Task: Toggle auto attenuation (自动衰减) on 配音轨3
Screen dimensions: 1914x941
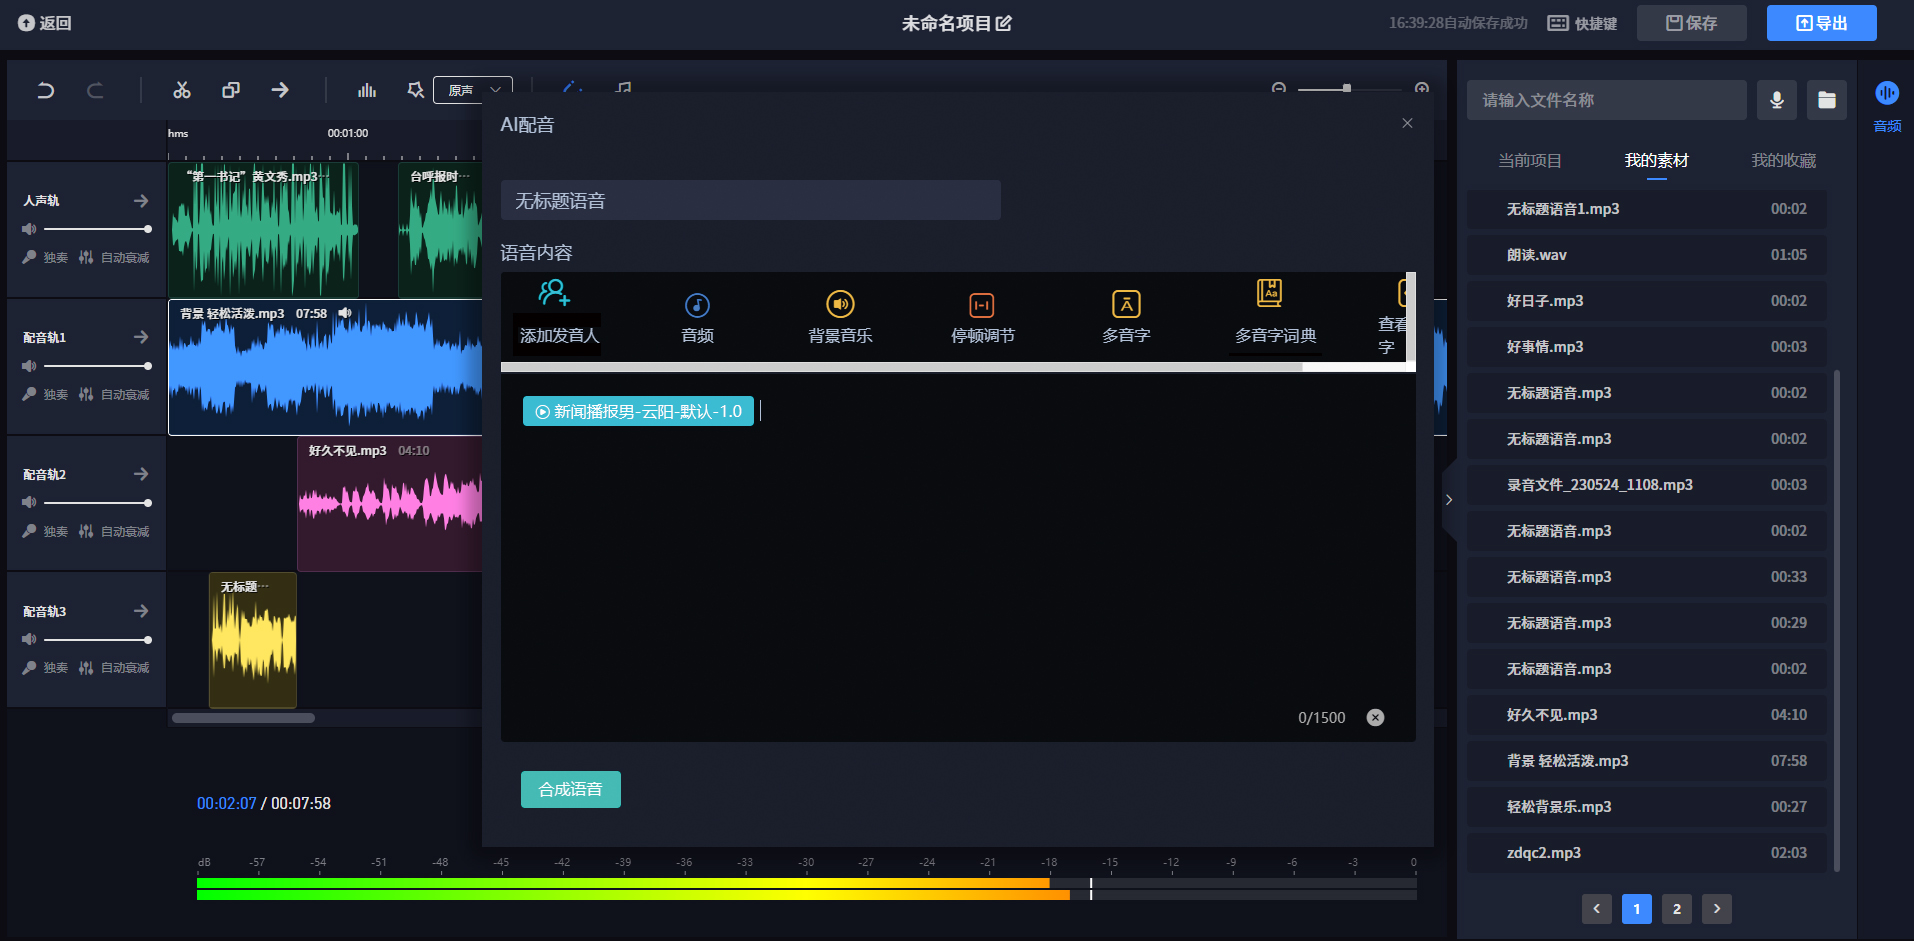Action: coord(115,668)
